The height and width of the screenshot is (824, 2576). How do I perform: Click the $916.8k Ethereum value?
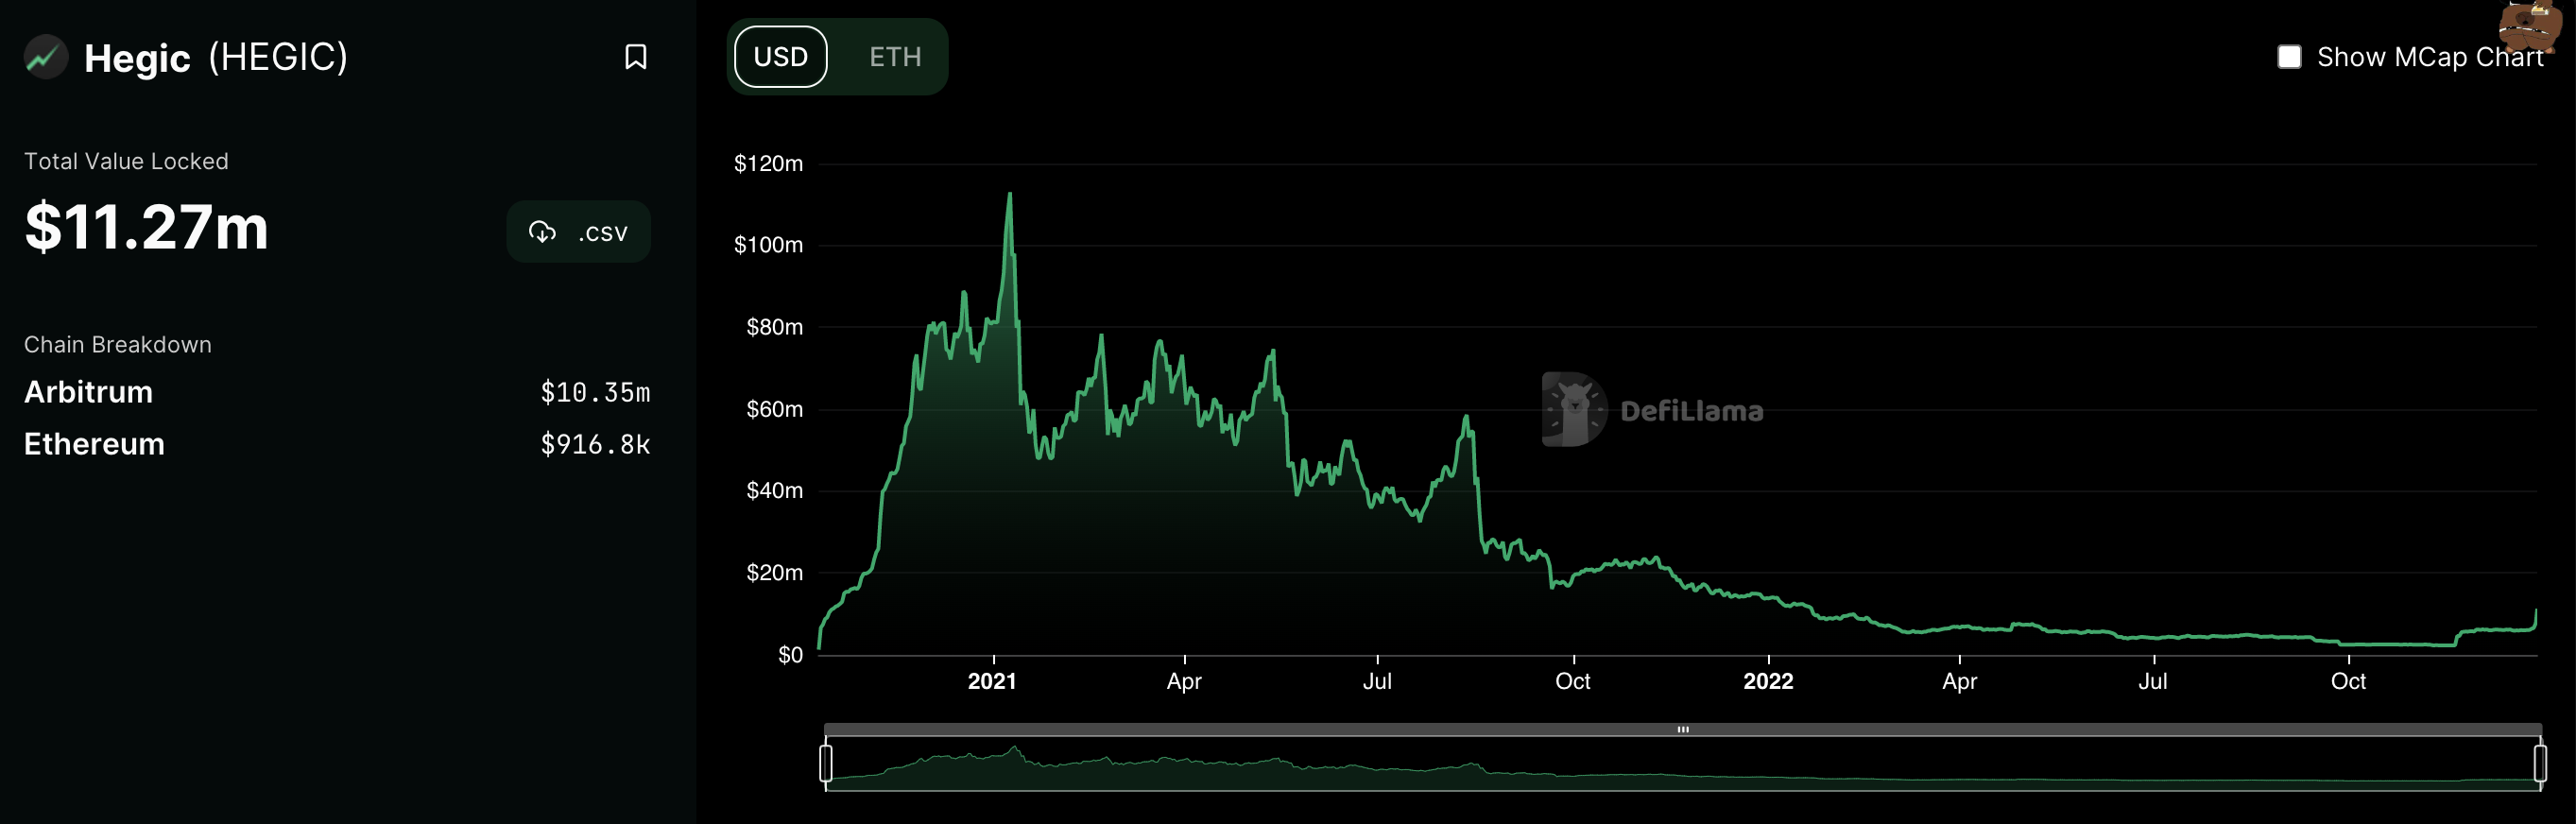point(595,445)
